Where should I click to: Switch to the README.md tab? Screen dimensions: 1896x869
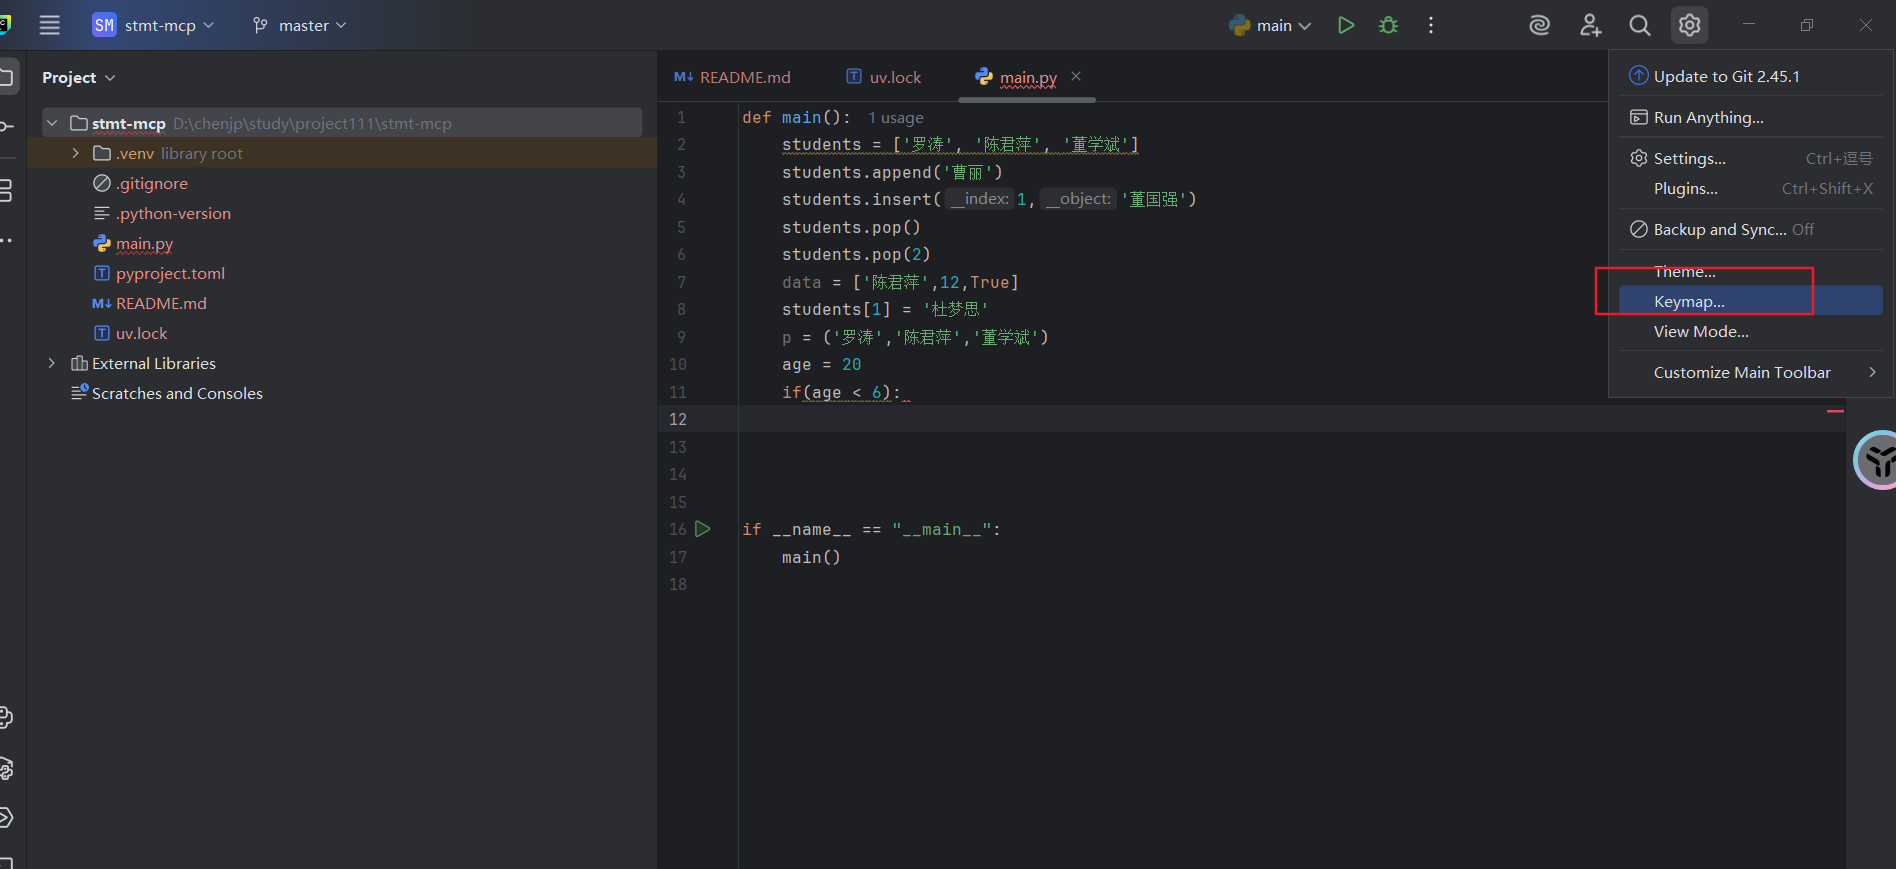[x=733, y=77]
